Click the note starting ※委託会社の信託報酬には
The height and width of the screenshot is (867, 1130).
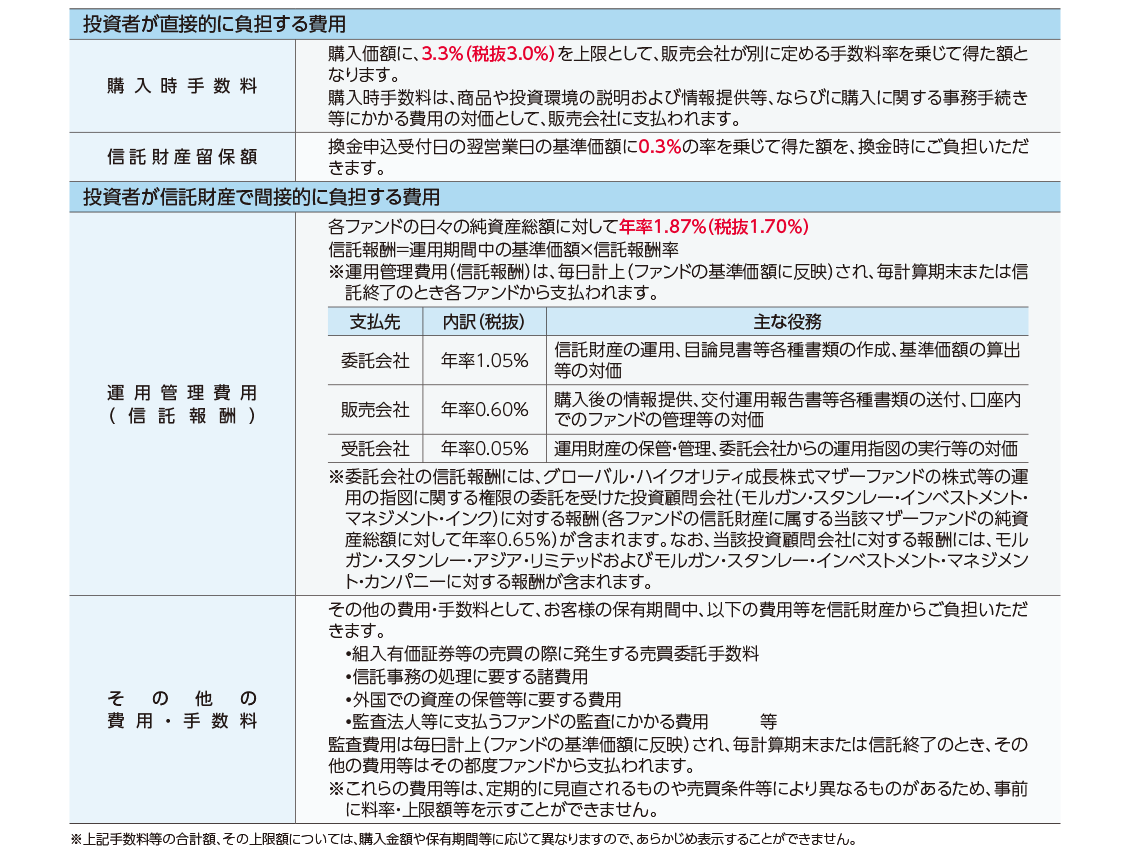678,529
